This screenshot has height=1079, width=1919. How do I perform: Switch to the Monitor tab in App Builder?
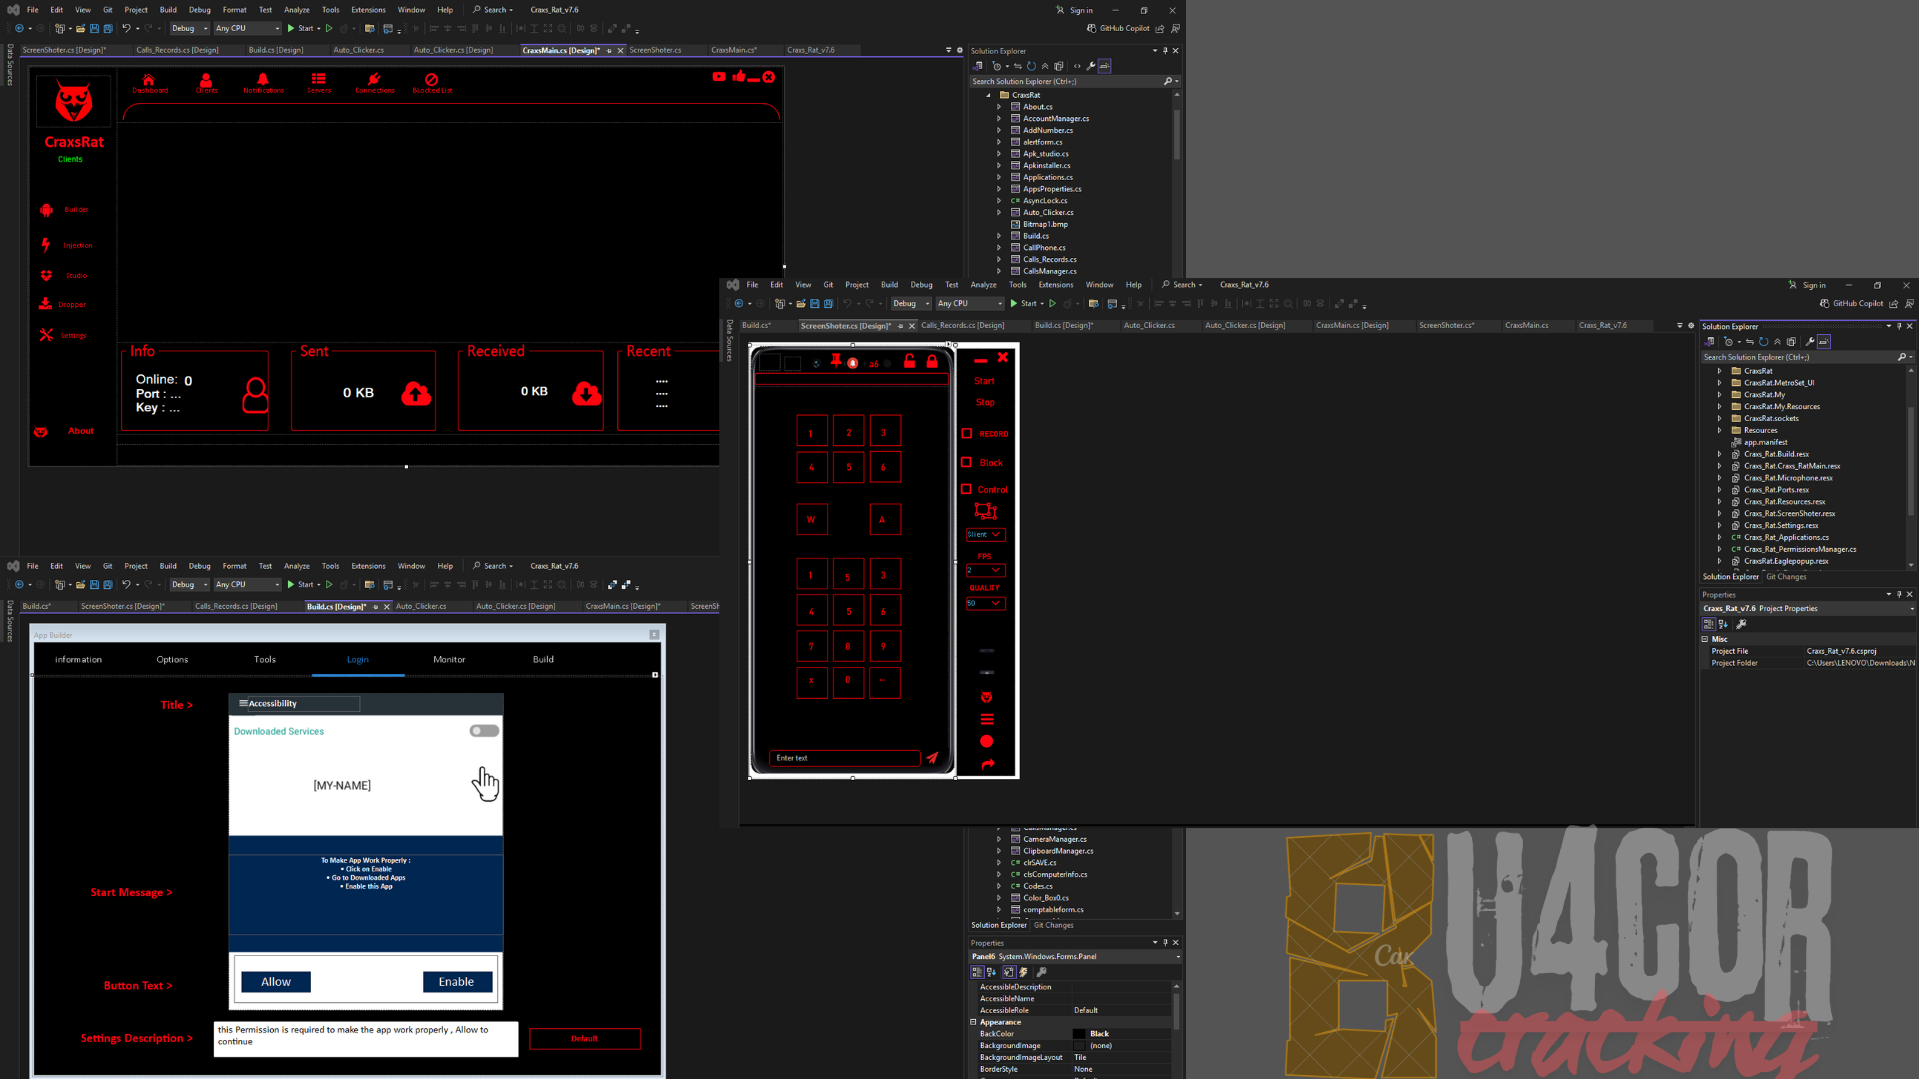(x=449, y=659)
